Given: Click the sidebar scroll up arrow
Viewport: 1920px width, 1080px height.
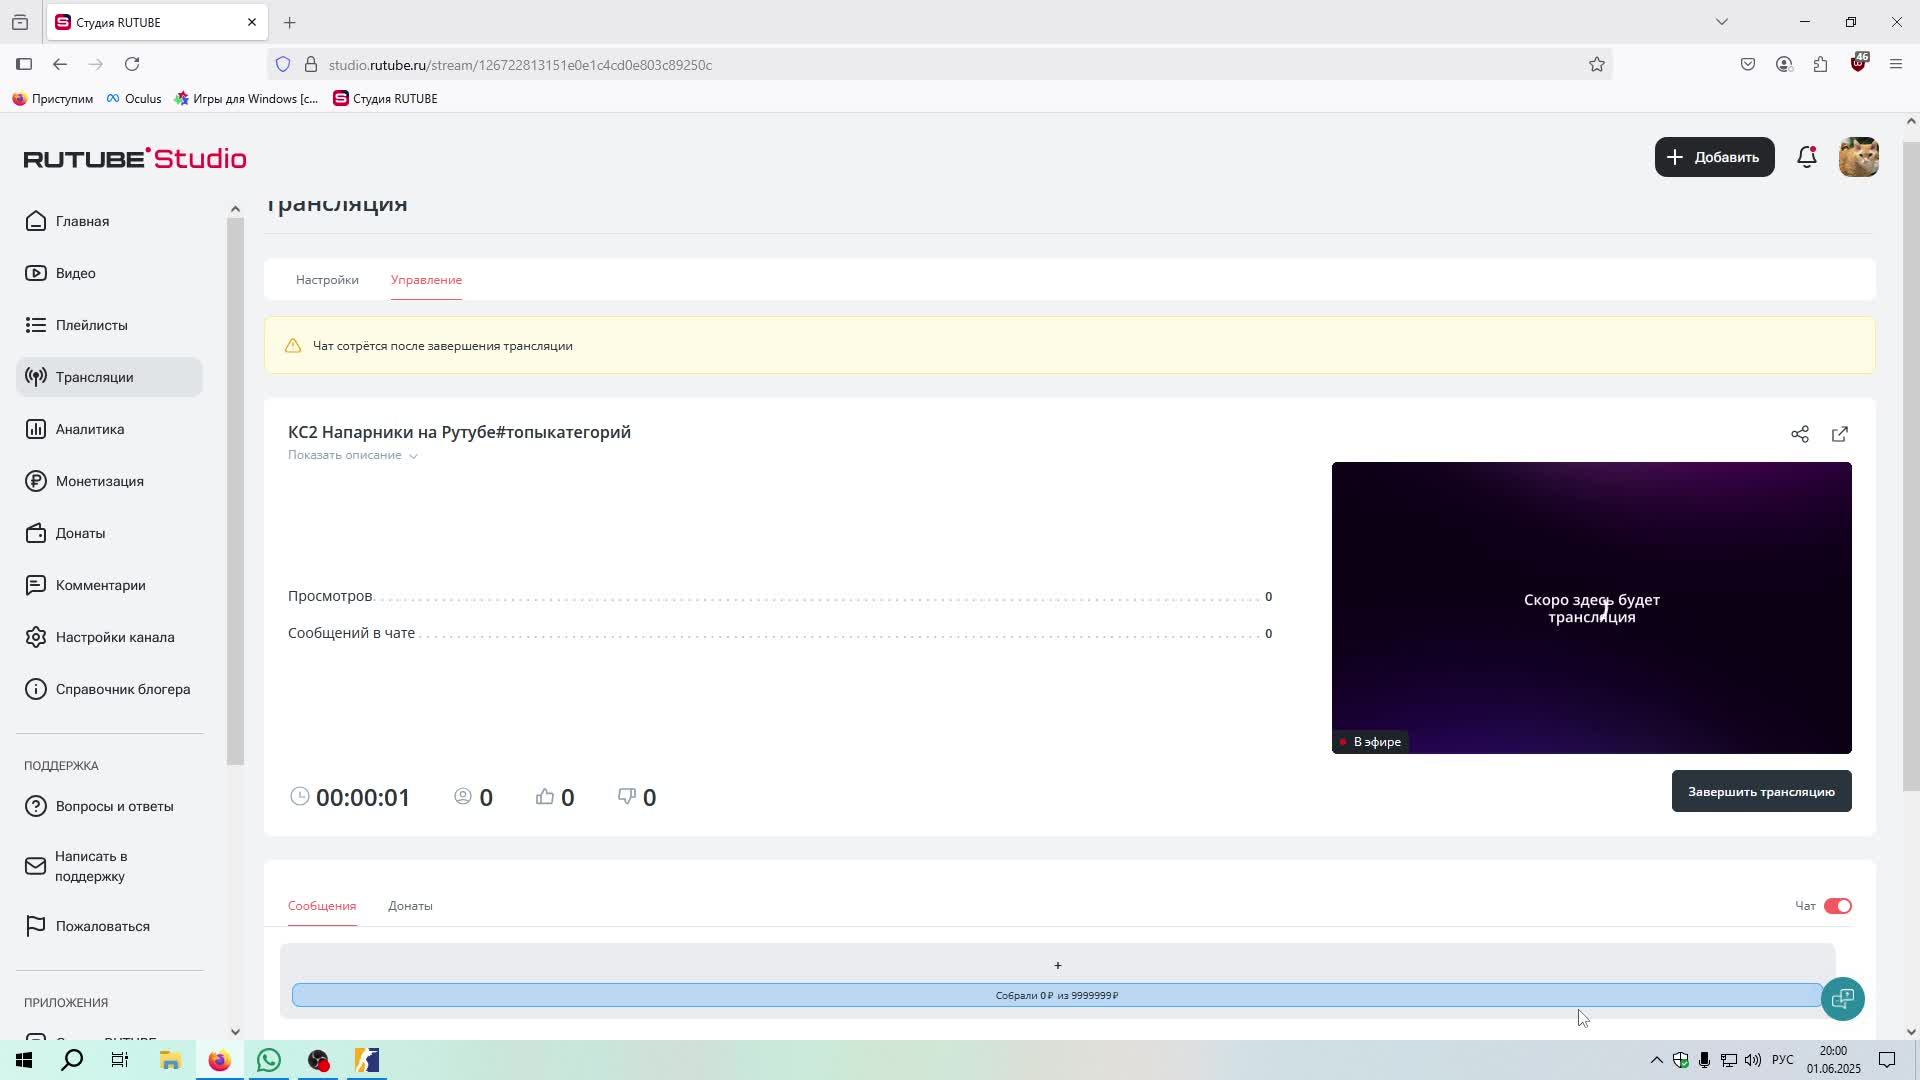Looking at the screenshot, I should [x=235, y=209].
